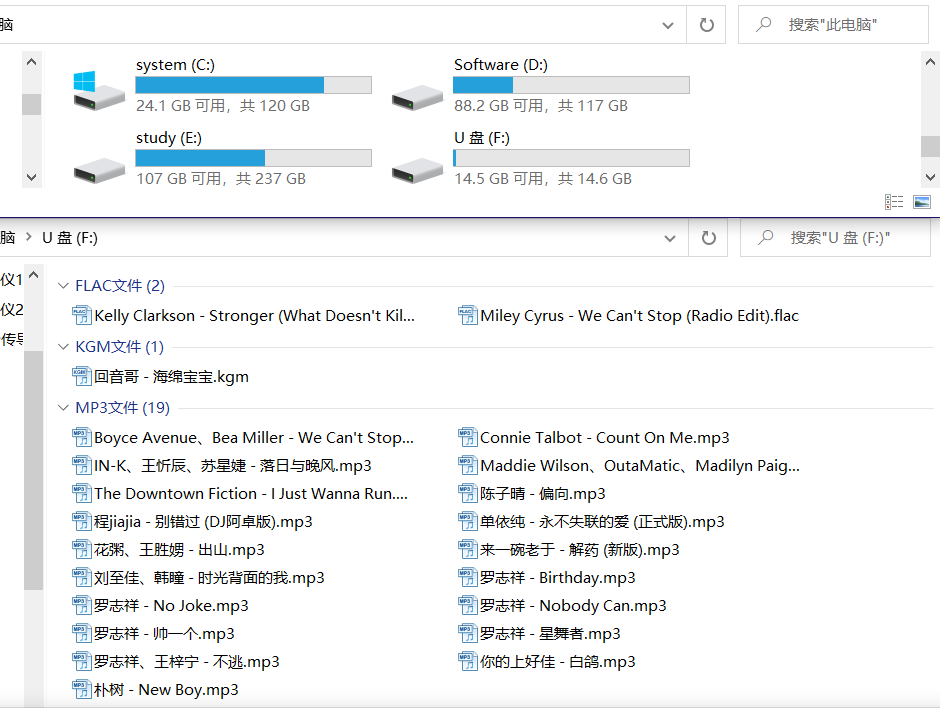This screenshot has width=940, height=708.
Task: Select file name "罗志祥 - 帅一个.mp3"
Action: 164,634
